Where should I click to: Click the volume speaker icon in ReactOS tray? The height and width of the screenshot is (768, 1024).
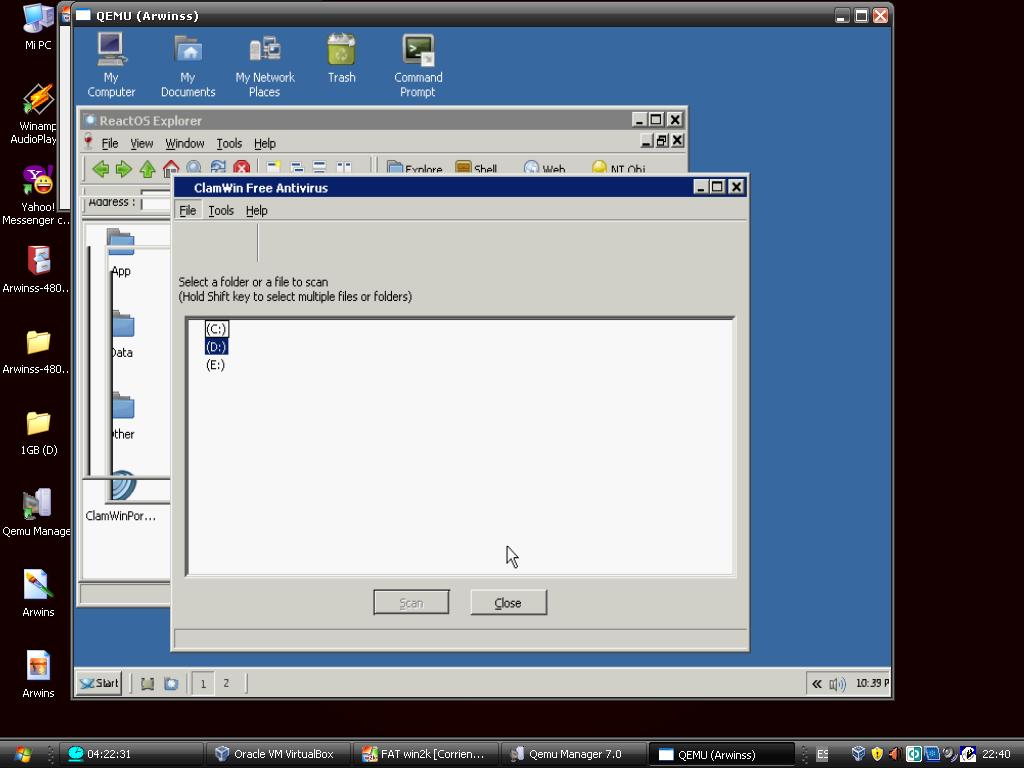pos(837,684)
